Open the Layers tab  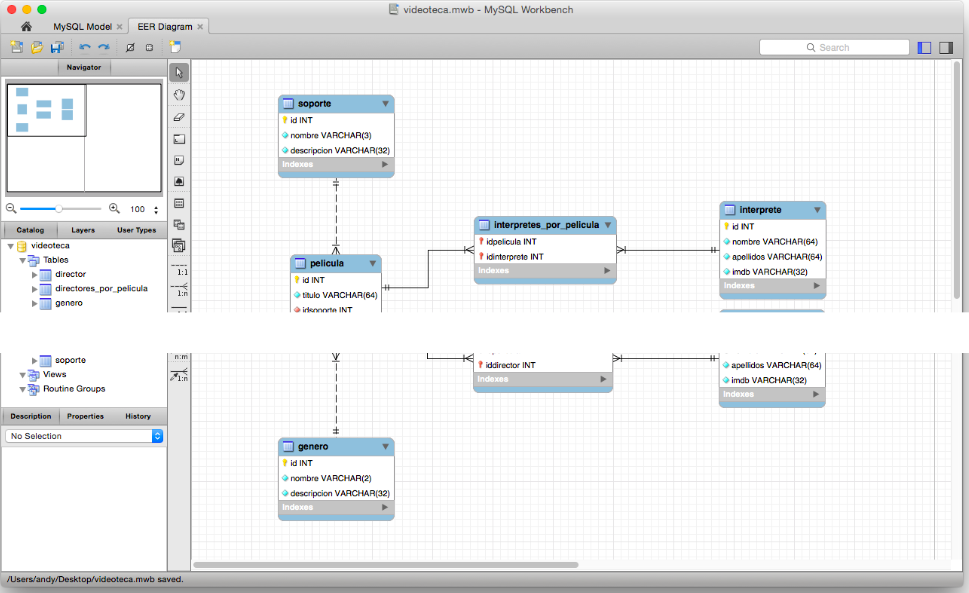83,230
